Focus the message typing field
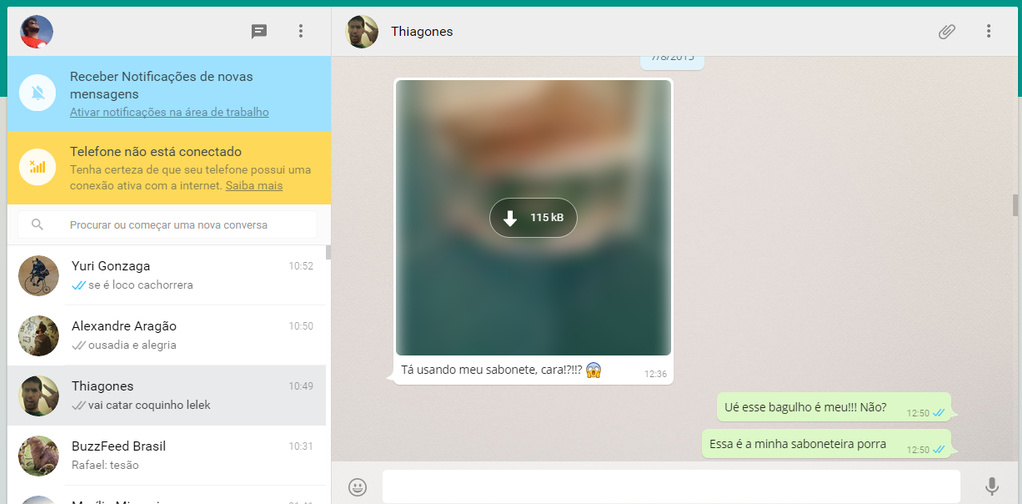The height and width of the screenshot is (504, 1022). tap(671, 486)
